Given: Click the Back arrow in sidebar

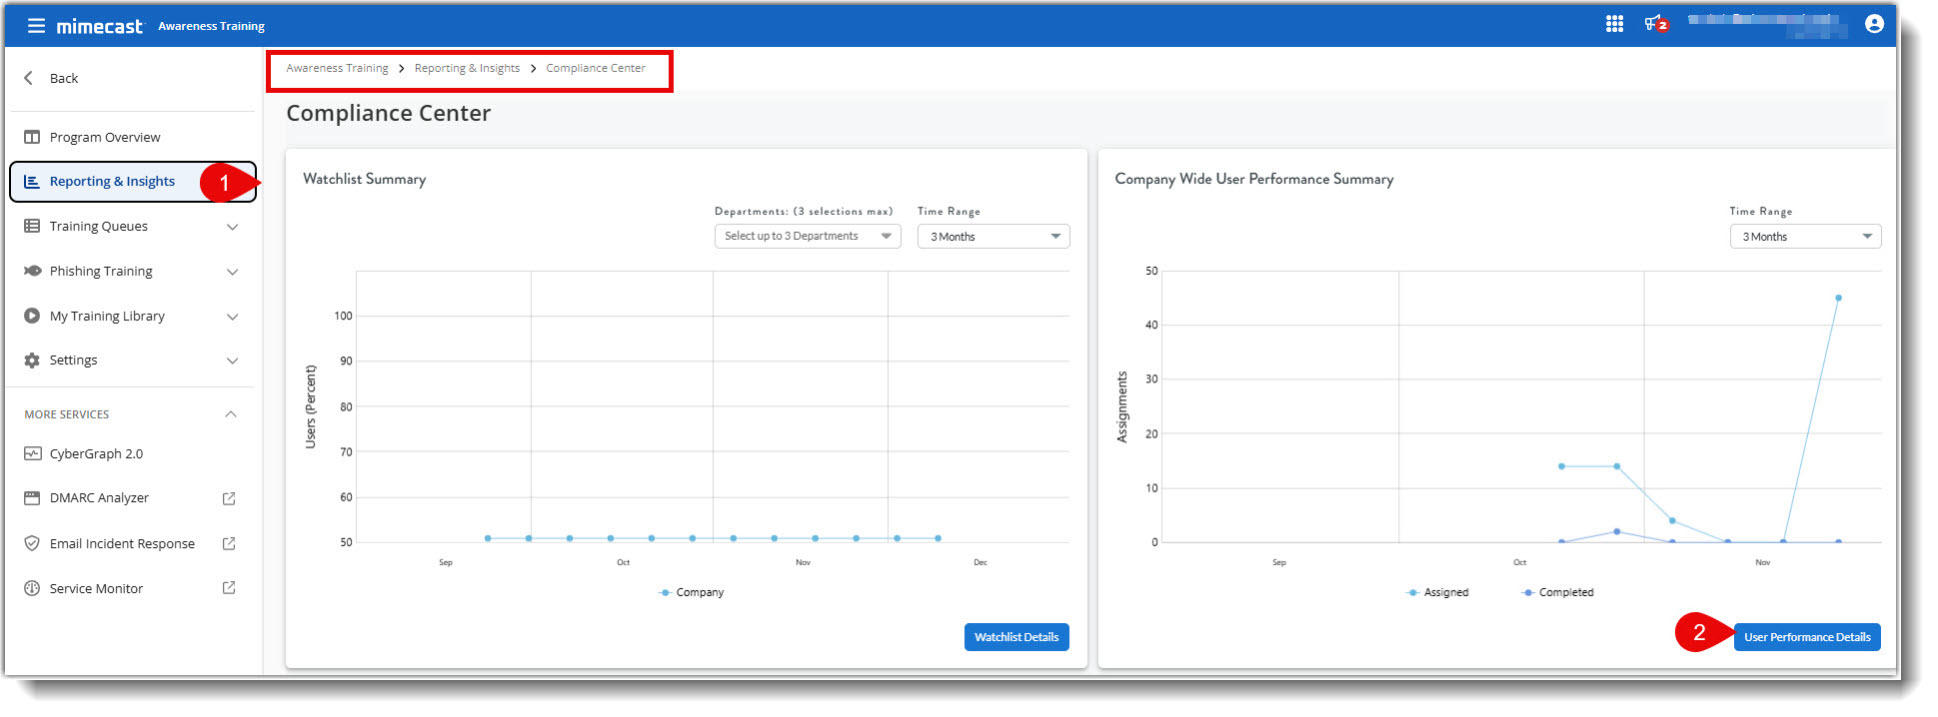Looking at the screenshot, I should [29, 78].
